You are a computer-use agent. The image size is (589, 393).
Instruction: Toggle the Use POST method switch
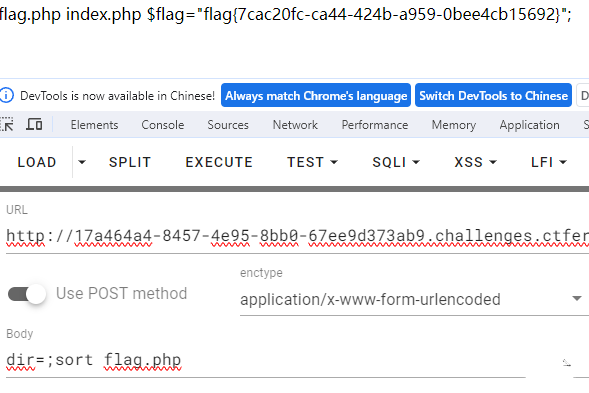click(x=27, y=294)
